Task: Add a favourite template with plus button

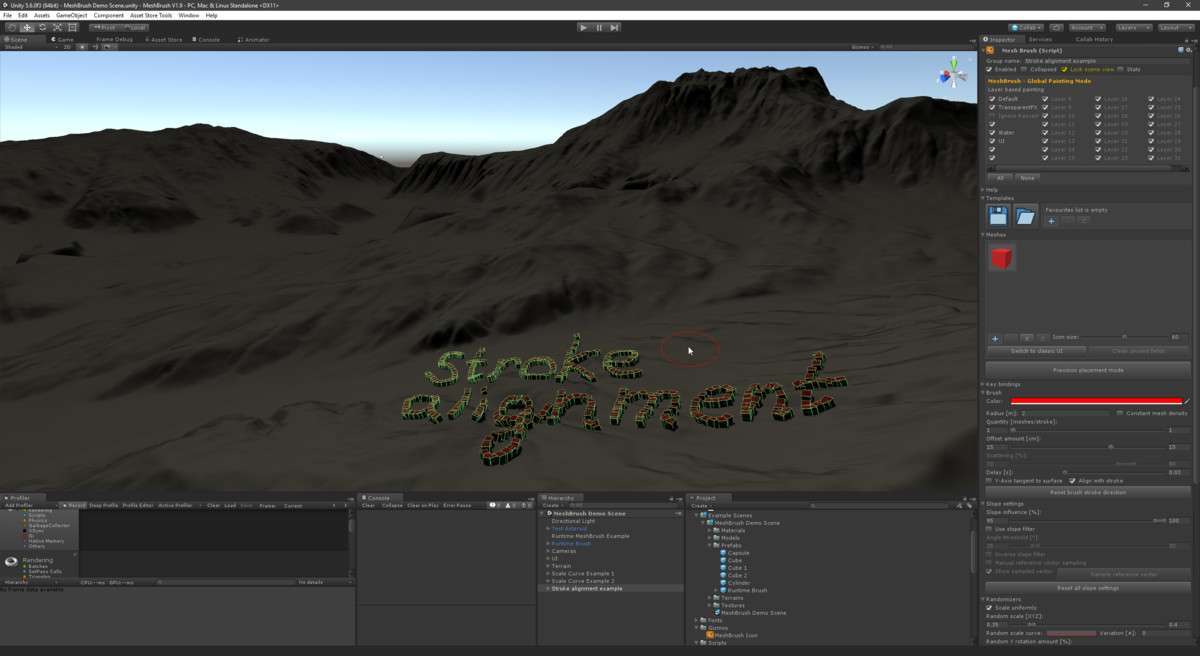Action: click(1052, 221)
